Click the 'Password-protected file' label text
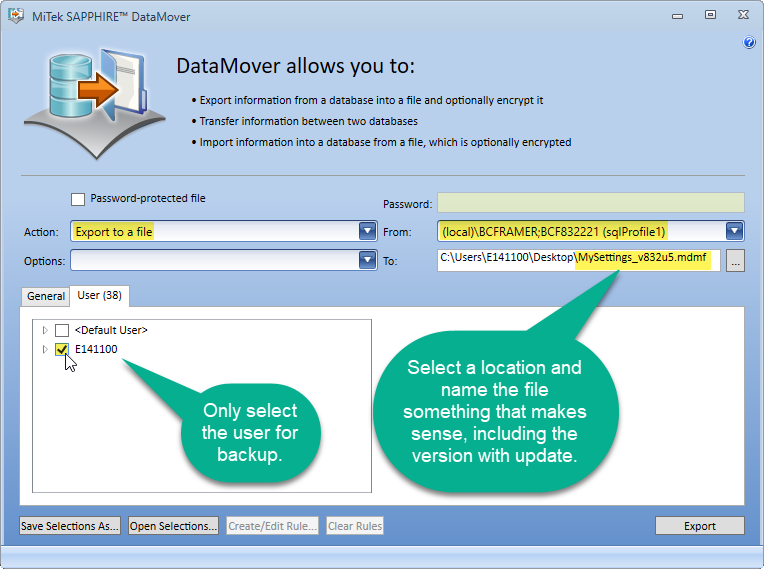764x569 pixels. tap(148, 198)
